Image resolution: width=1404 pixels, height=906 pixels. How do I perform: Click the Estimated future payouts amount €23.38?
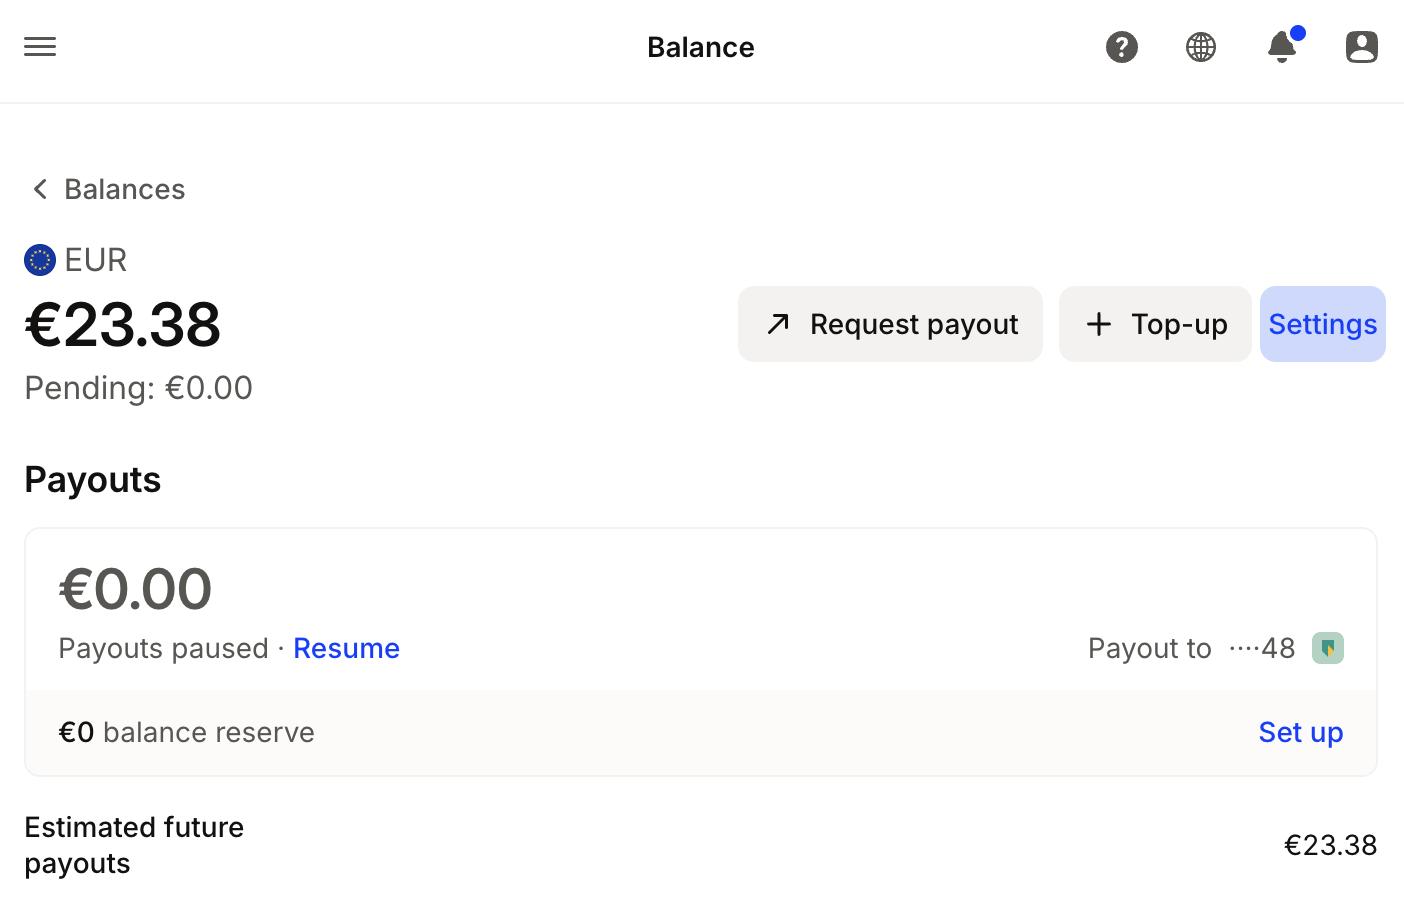click(x=1330, y=845)
